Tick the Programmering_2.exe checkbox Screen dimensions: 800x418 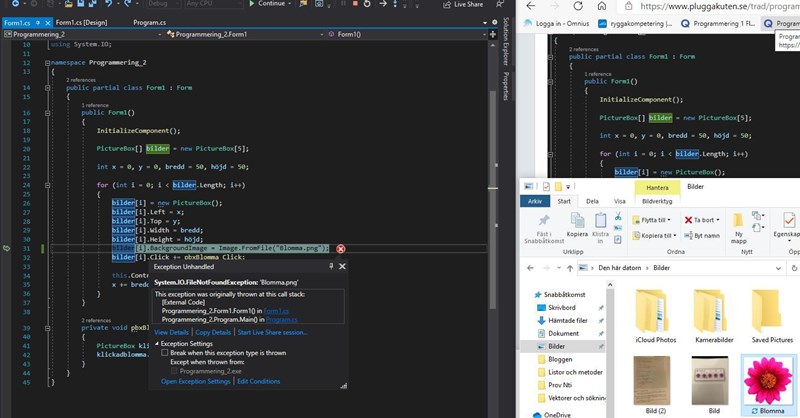(176, 370)
